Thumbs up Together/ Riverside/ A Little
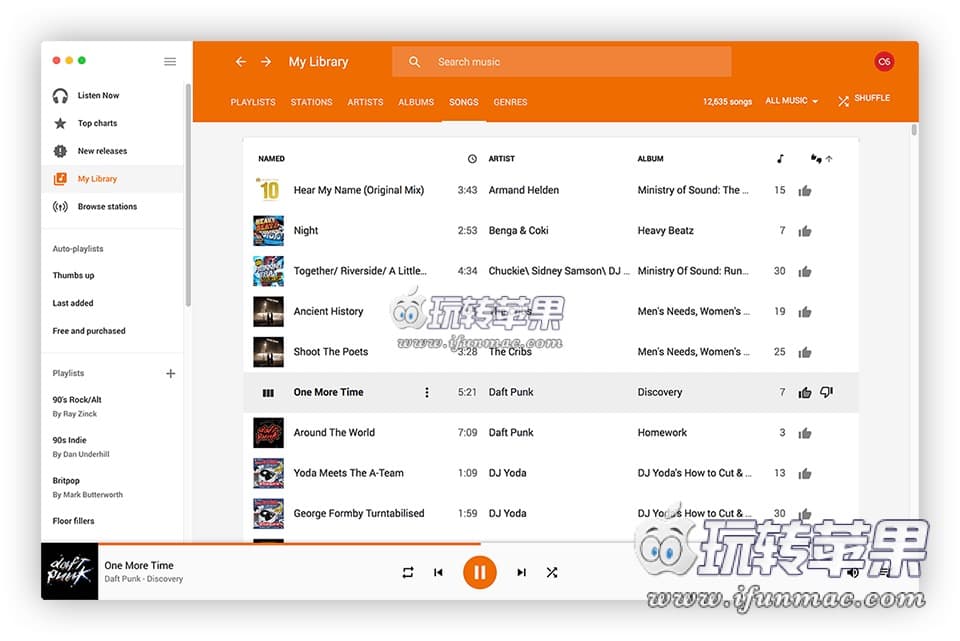The width and height of the screenshot is (960, 641). coord(804,272)
